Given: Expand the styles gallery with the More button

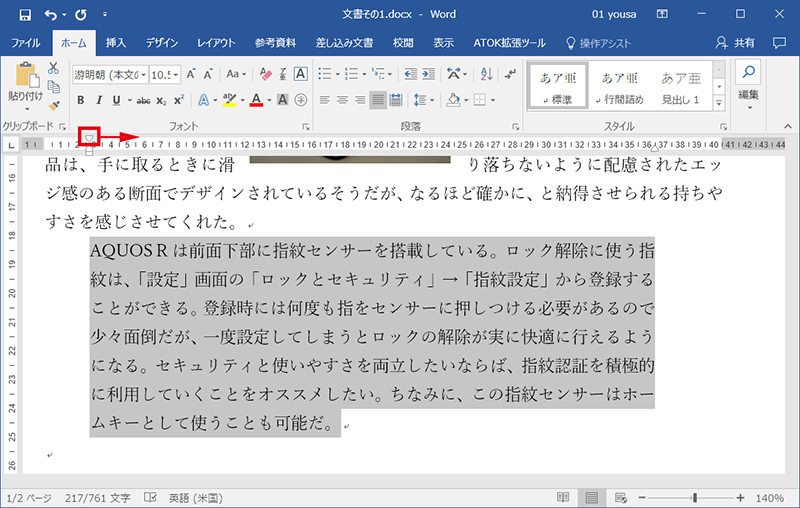Looking at the screenshot, I should click(719, 103).
